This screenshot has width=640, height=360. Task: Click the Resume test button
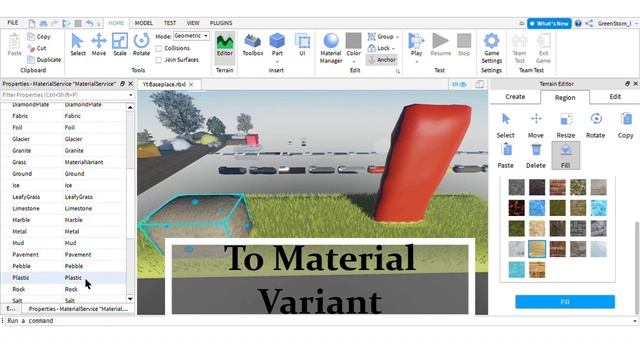click(440, 45)
